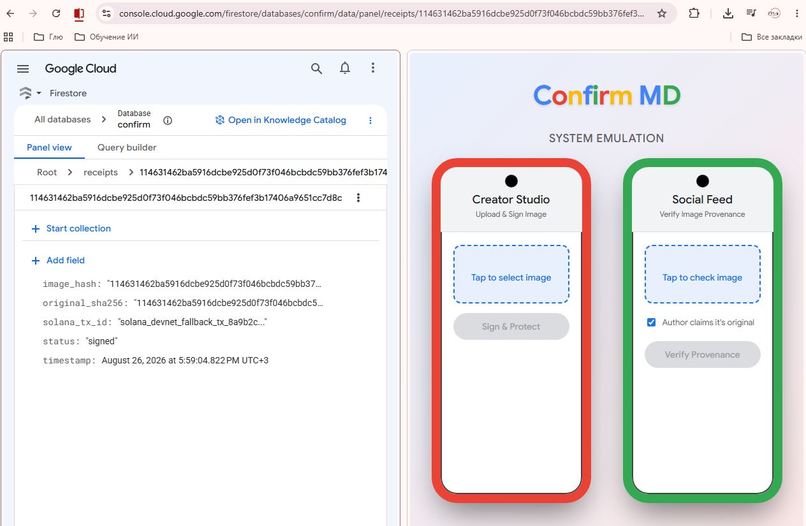Open the Обучение ИИ bookmark folder
Image resolution: width=806 pixels, height=526 pixels.
pos(106,37)
